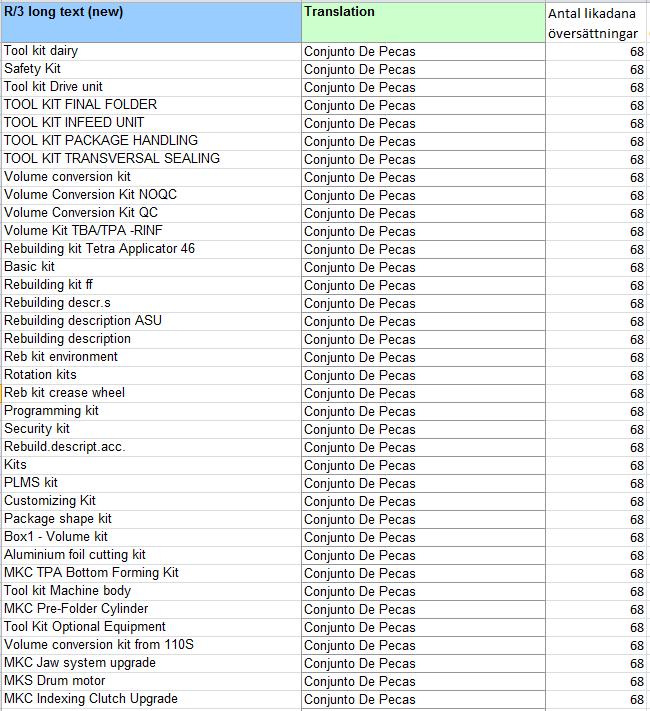Select the 'Rebuild.descript.acc.' cell

point(151,447)
